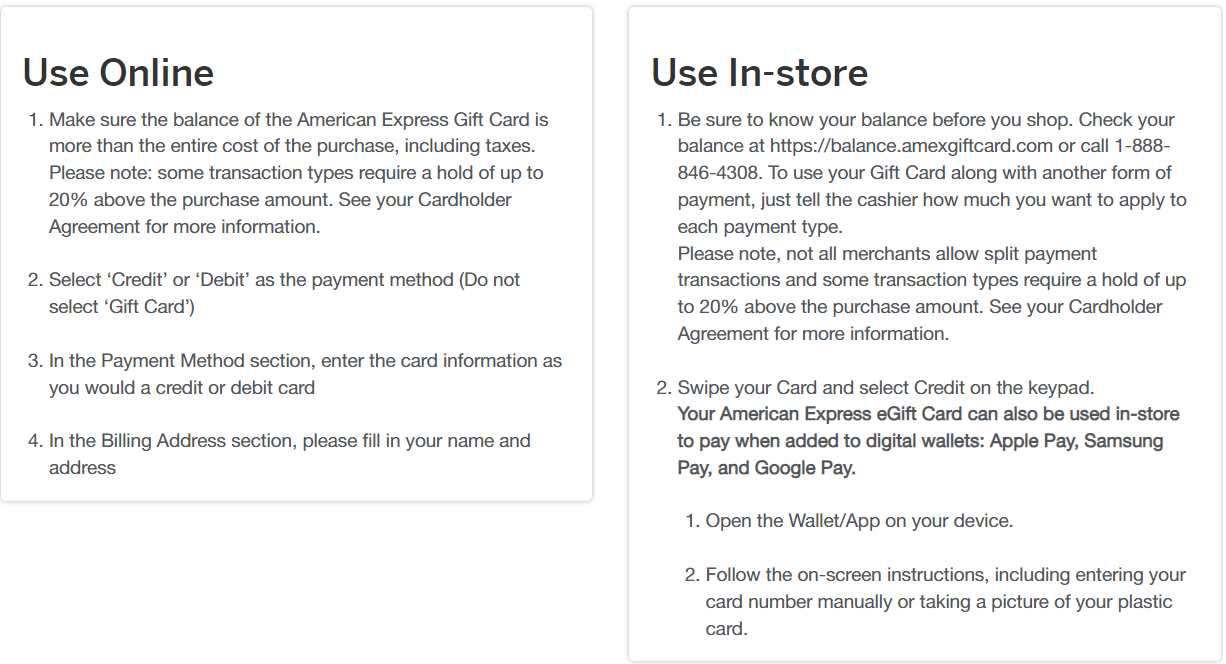Click 'Apple Pay, Samsung Pay, and Google Pay' text

[x=920, y=454]
